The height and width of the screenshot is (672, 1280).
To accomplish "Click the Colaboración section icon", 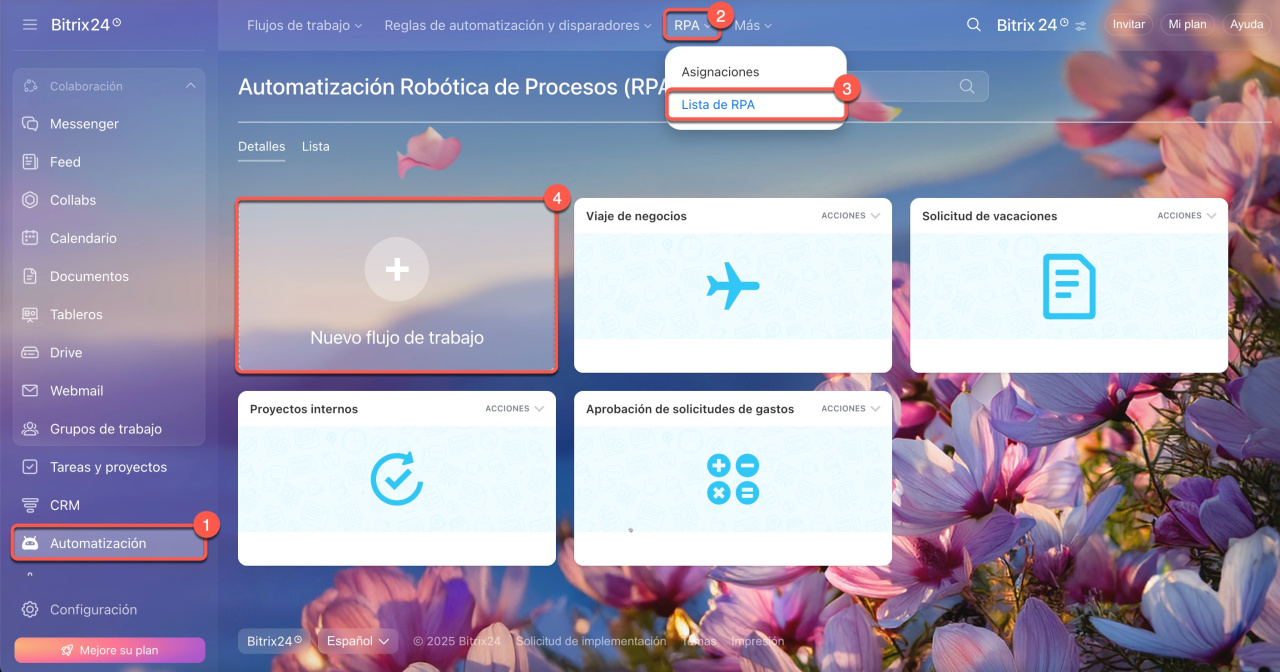I will click(x=30, y=86).
